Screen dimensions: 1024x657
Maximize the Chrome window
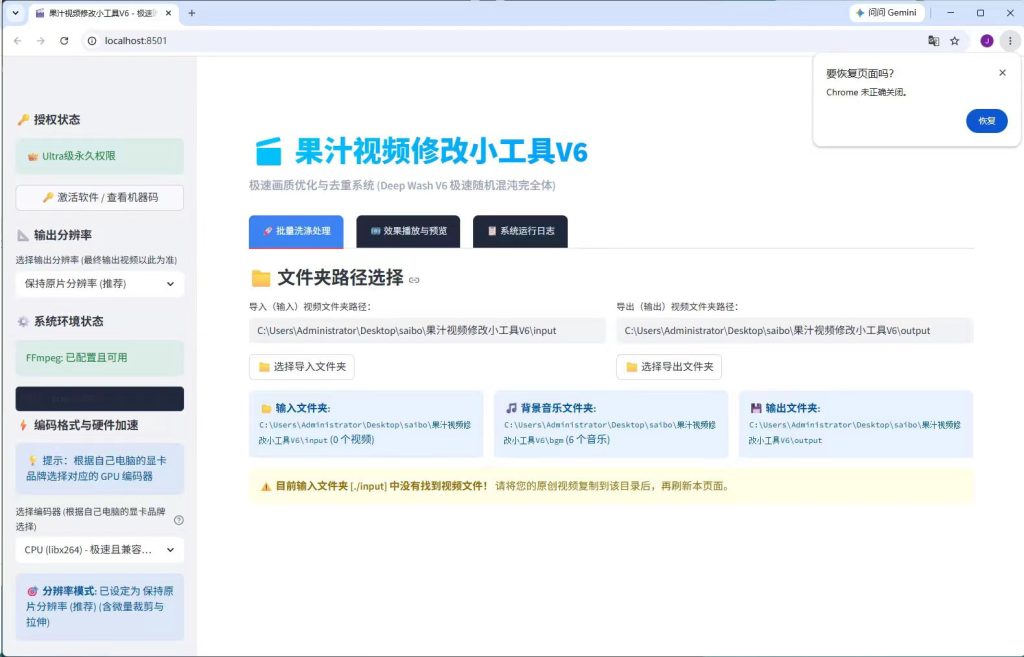[x=980, y=12]
